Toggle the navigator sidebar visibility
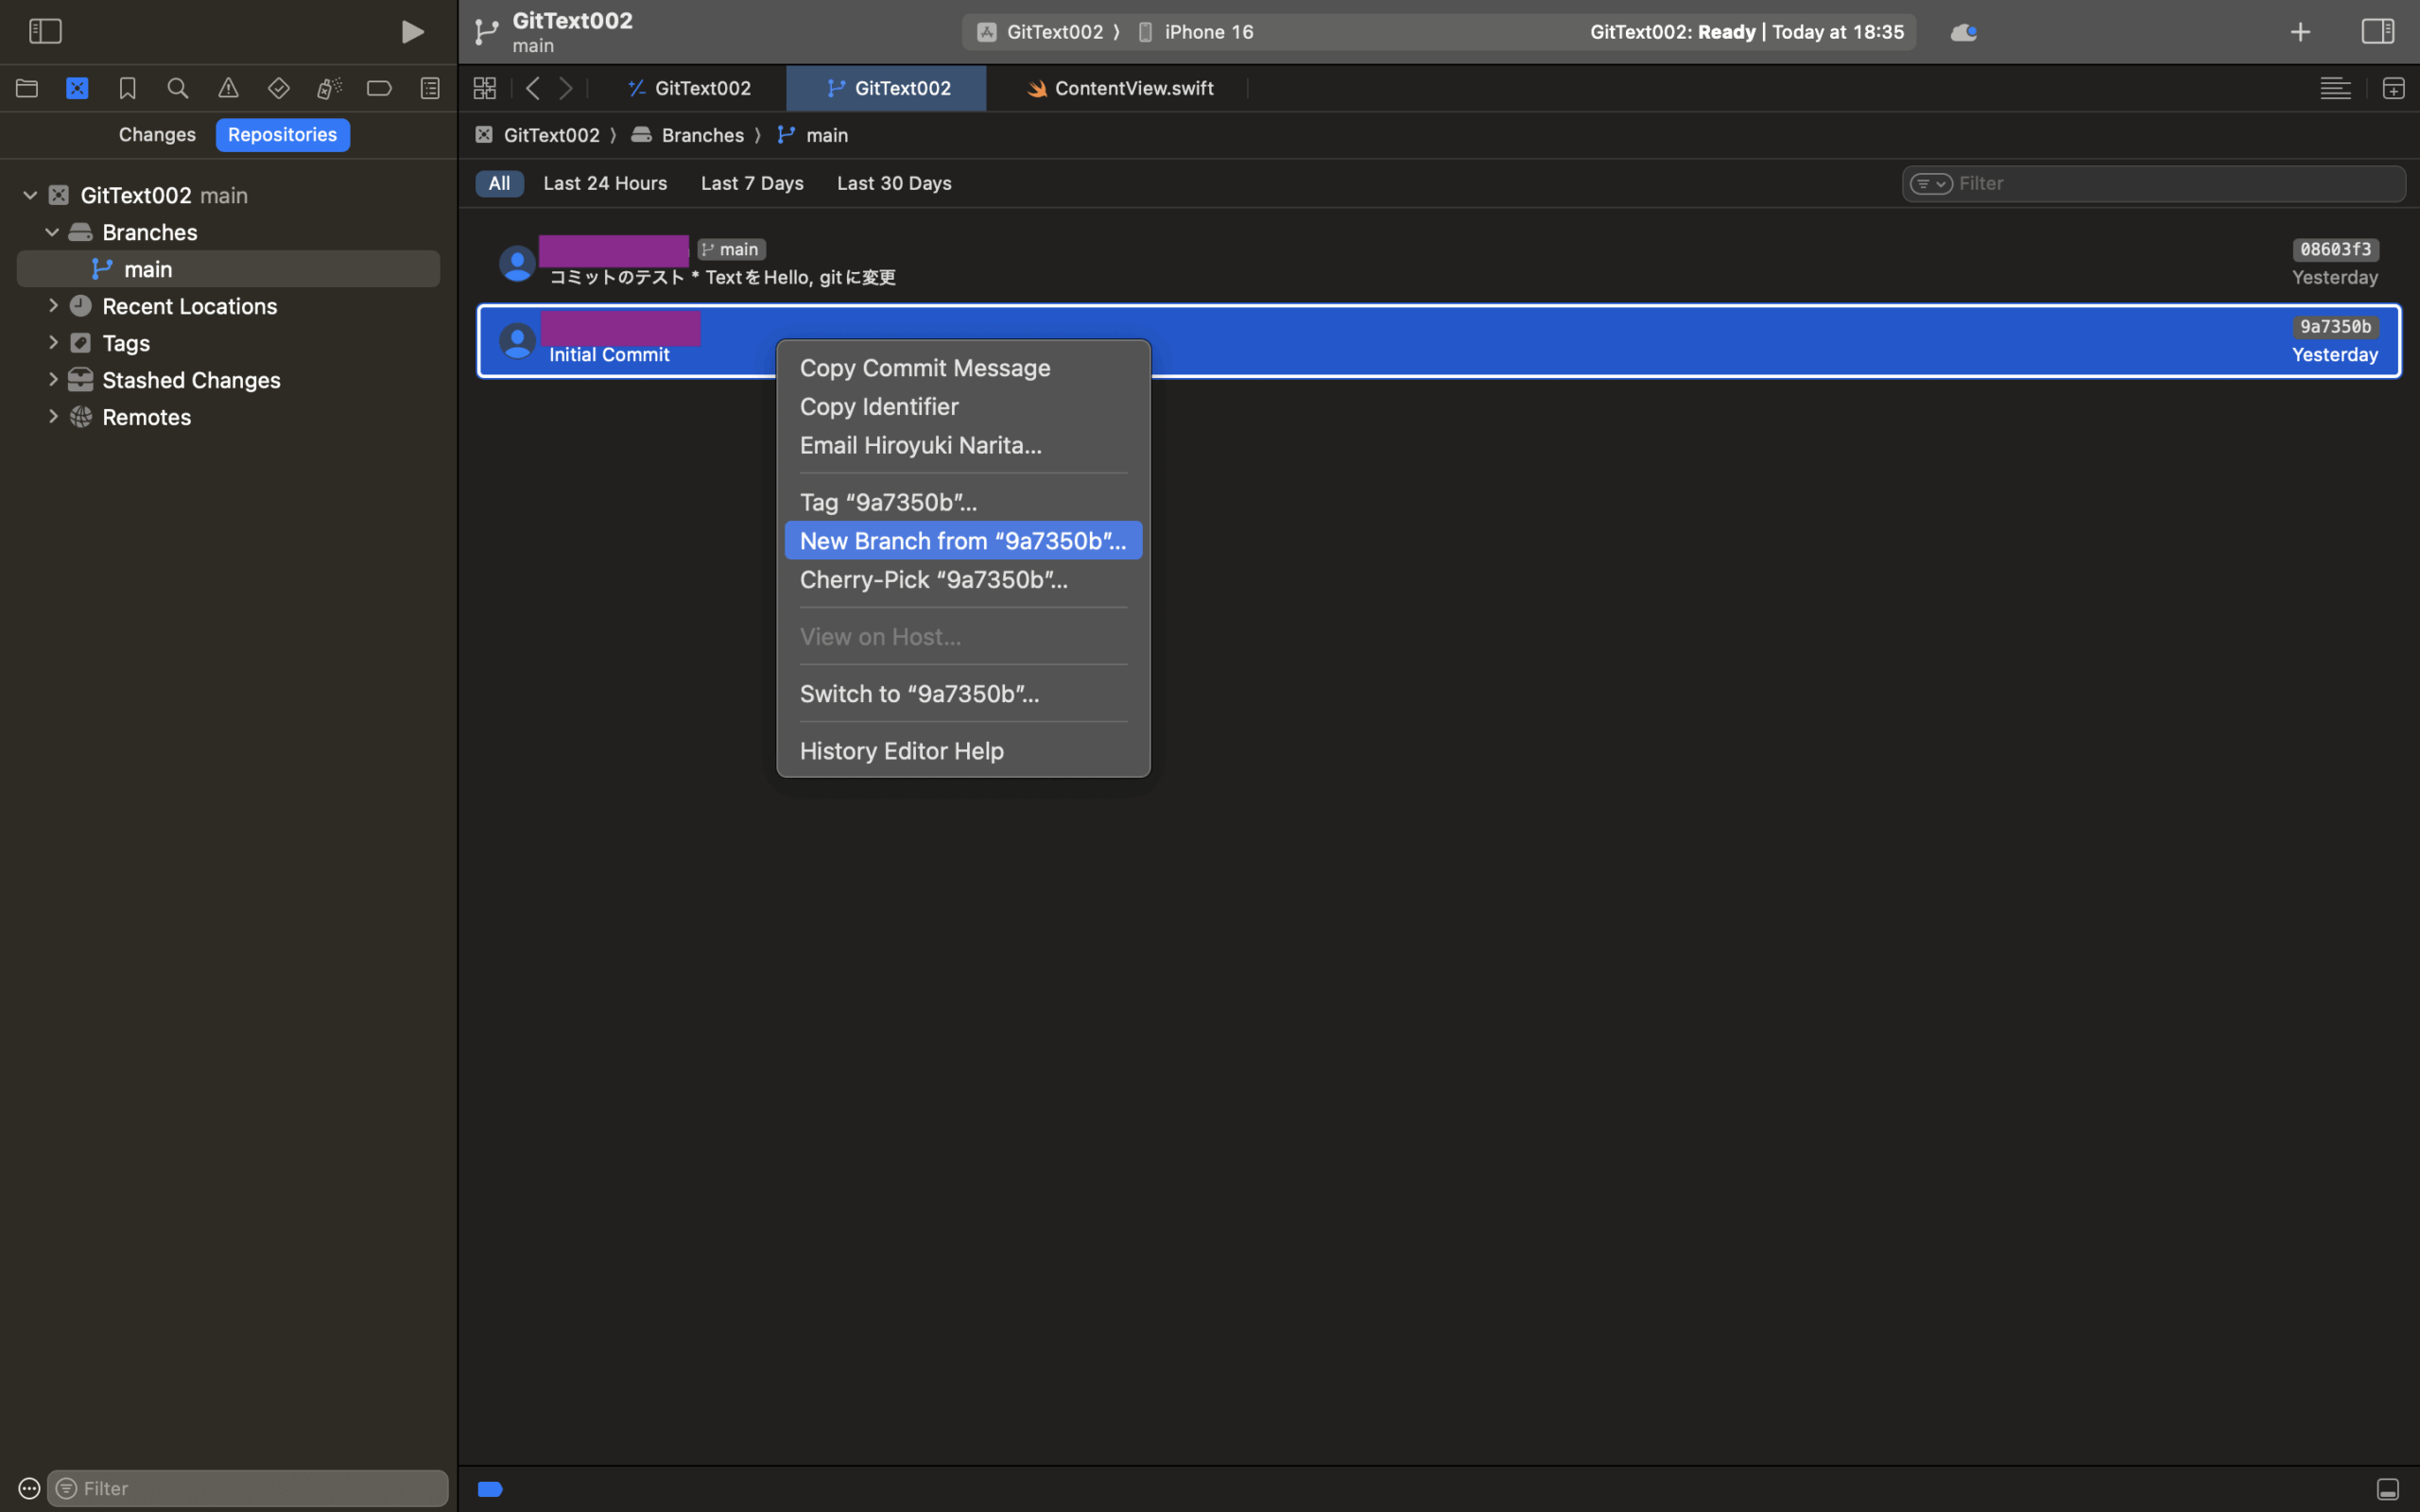Viewport: 2420px width, 1512px height. [x=45, y=31]
